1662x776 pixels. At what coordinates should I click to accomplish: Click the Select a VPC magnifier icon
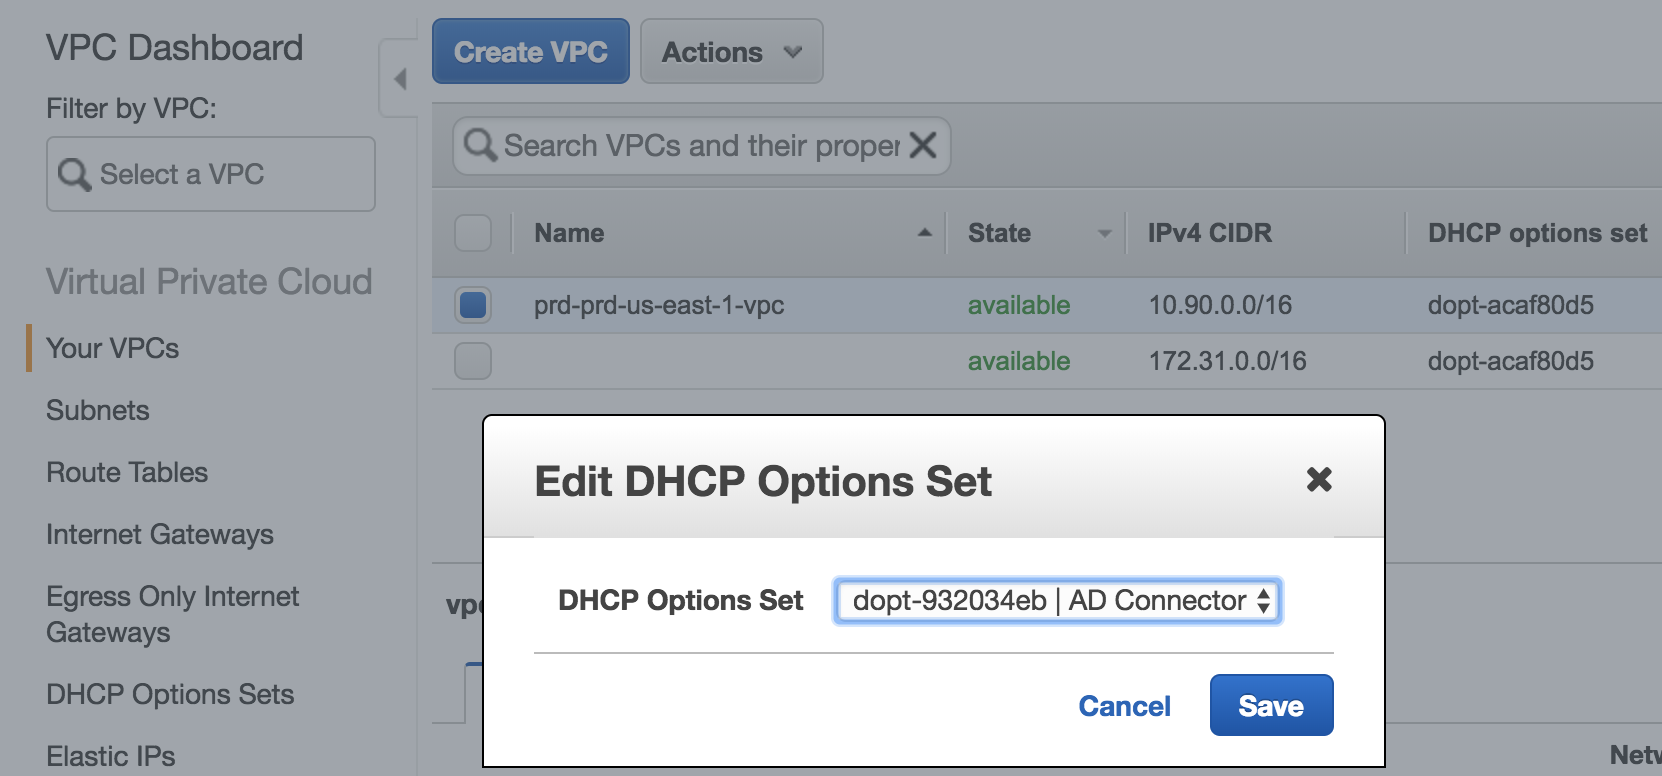(x=74, y=174)
